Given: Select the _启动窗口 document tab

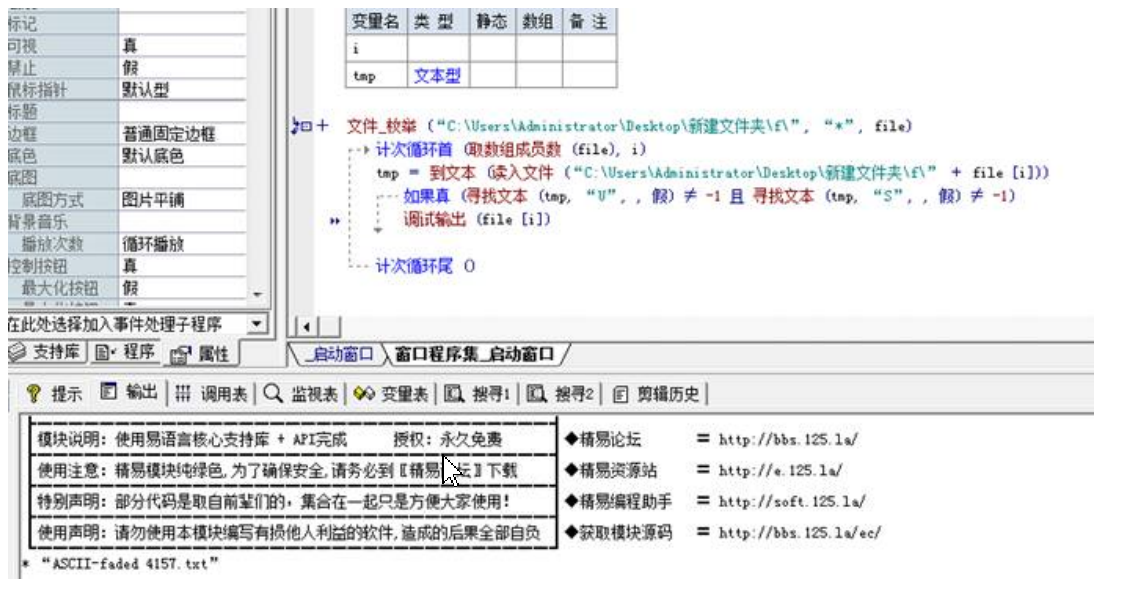Looking at the screenshot, I should (x=339, y=354).
